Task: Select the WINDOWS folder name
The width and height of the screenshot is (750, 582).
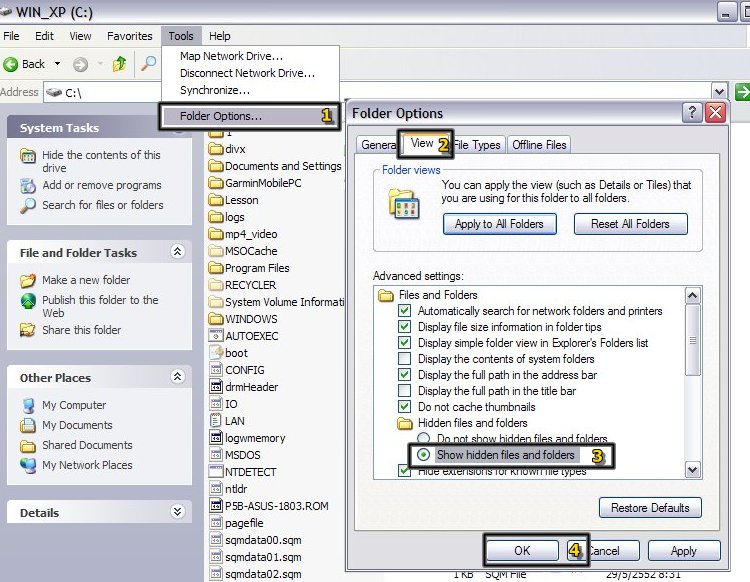Action: (x=251, y=319)
